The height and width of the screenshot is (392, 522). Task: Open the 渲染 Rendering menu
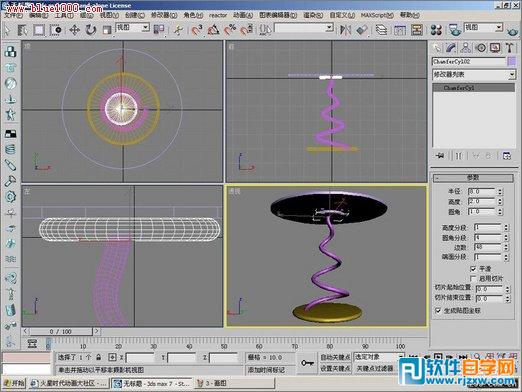pos(313,15)
